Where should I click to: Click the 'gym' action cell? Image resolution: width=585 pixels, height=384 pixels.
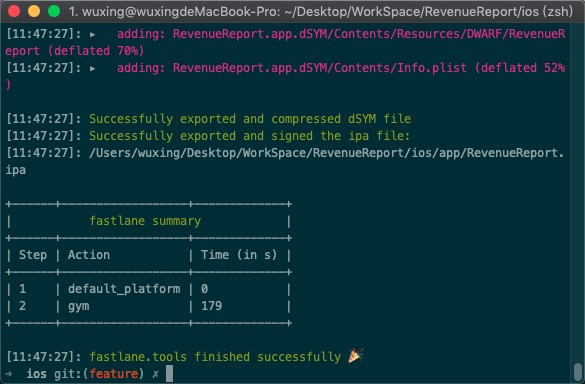79,306
